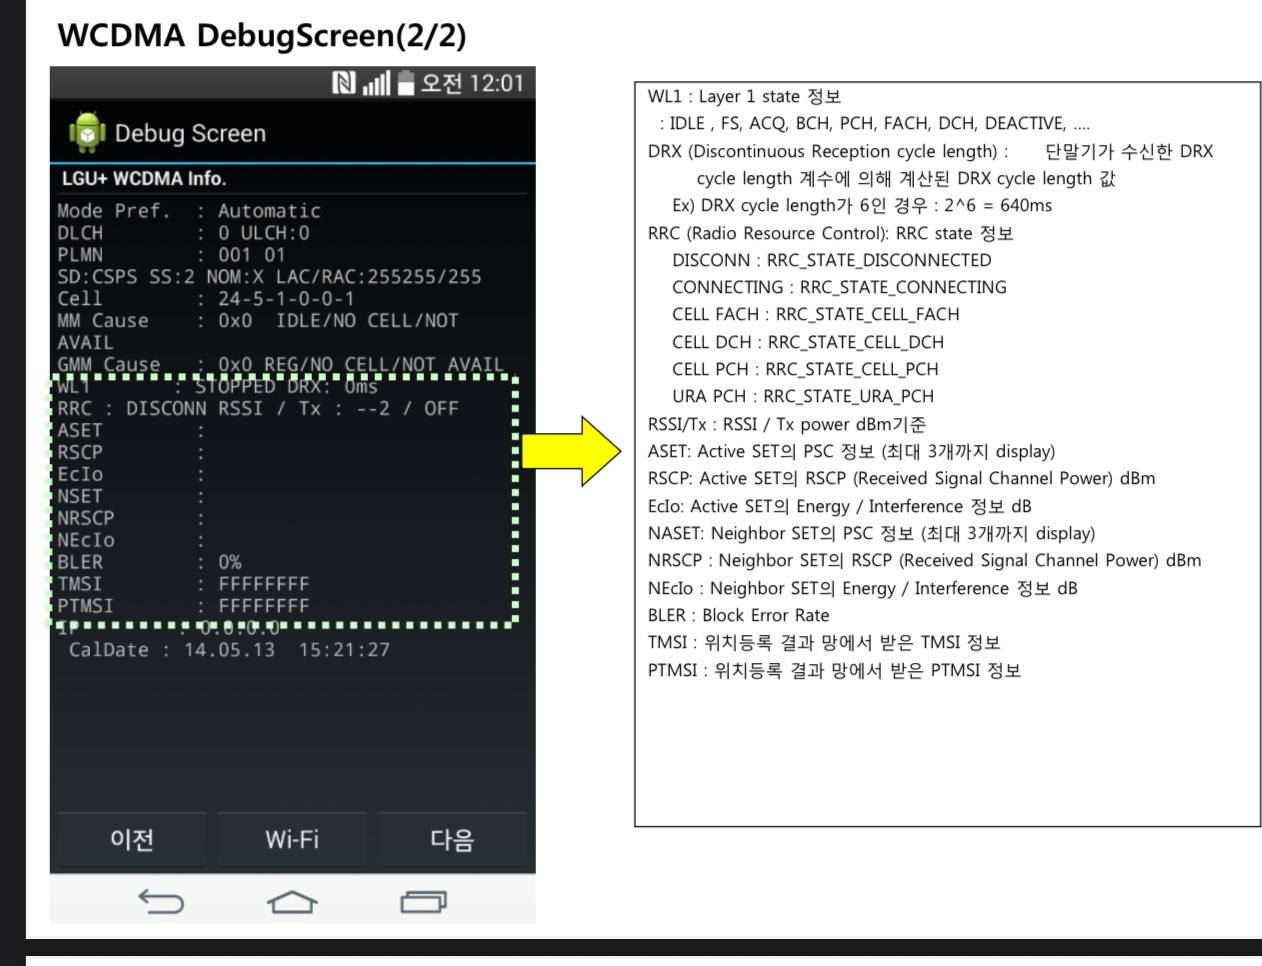
Task: Click the 'NRSCP : Neighbor SET의 RSCP' line
Action: [x=925, y=561]
